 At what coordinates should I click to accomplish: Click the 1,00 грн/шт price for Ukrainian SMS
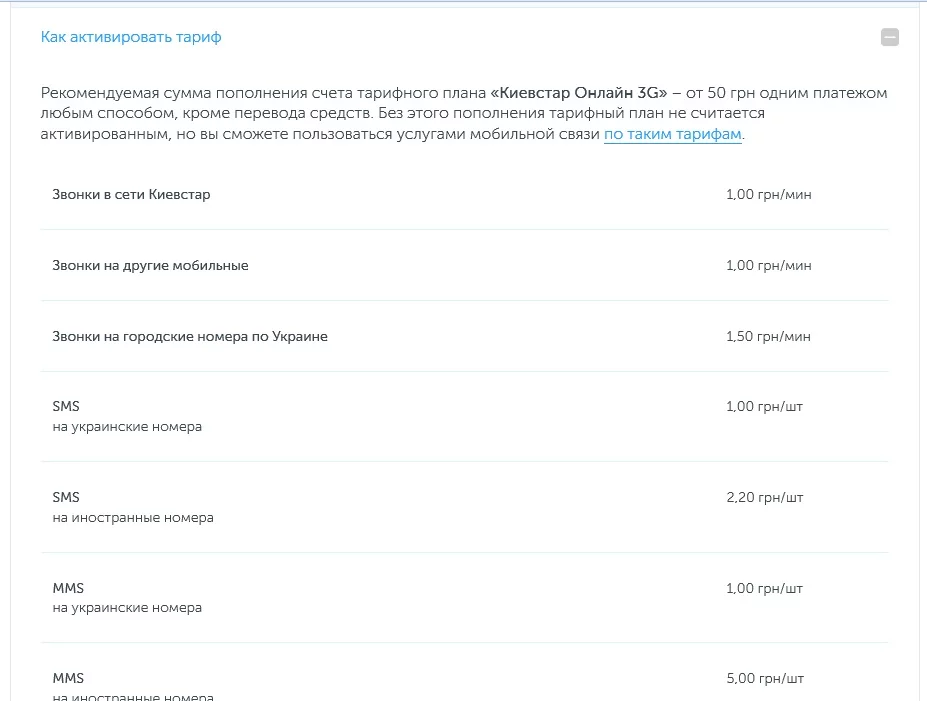pyautogui.click(x=764, y=407)
